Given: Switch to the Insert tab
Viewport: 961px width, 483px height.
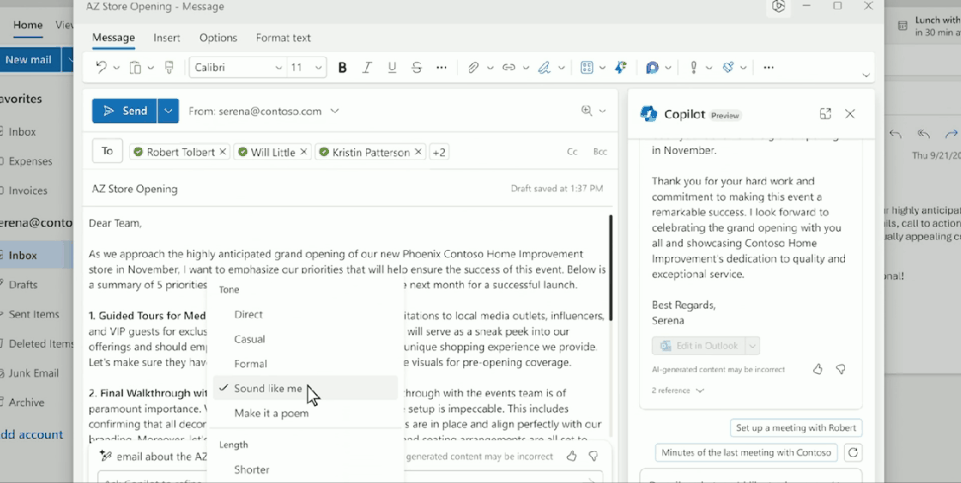Looking at the screenshot, I should point(166,38).
